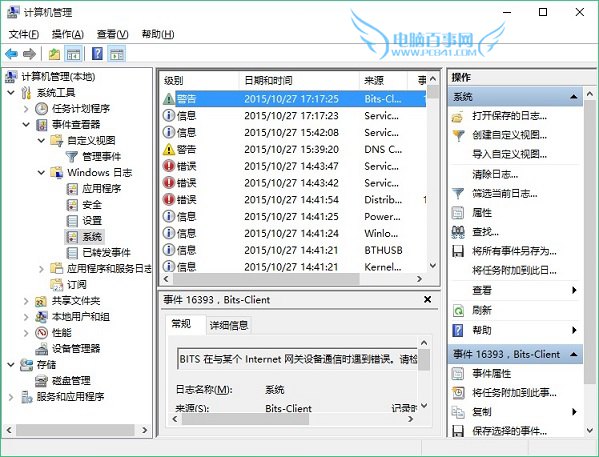599x457 pixels.
Task: Expand the 共享文件夹 tree node
Action: [26, 301]
